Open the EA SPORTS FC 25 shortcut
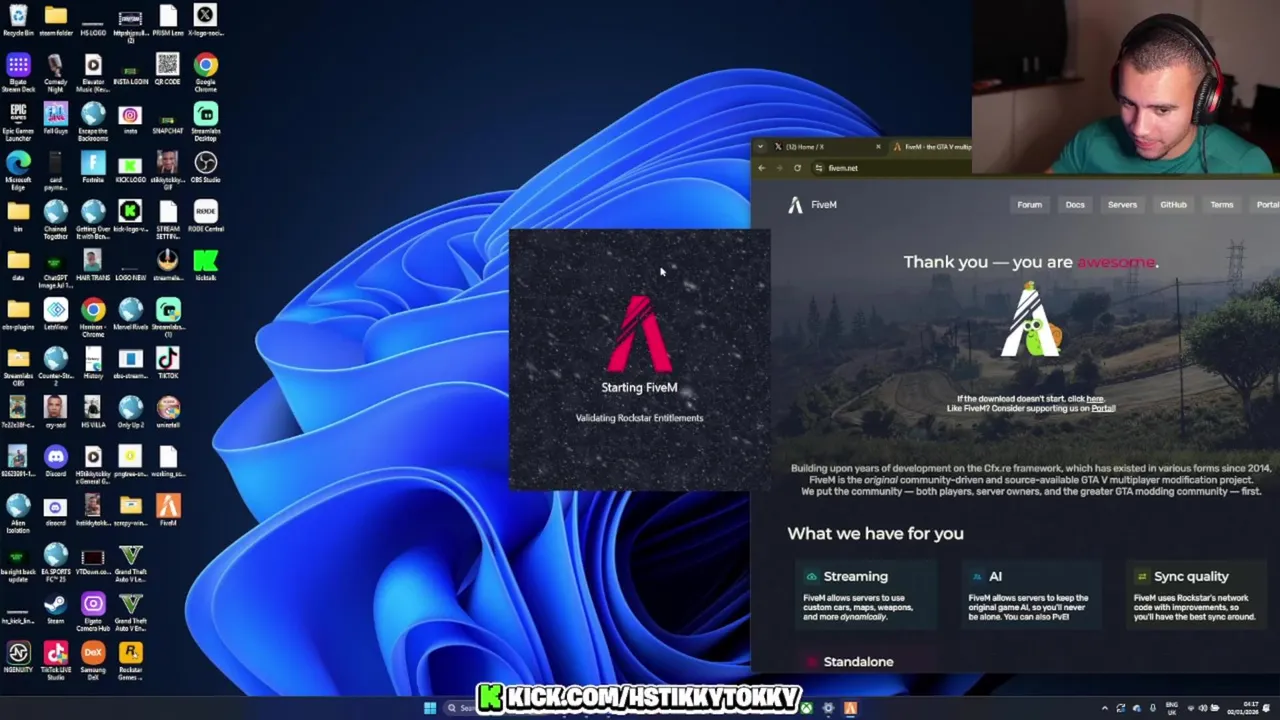Image resolution: width=1280 pixels, height=720 pixels. (x=55, y=563)
